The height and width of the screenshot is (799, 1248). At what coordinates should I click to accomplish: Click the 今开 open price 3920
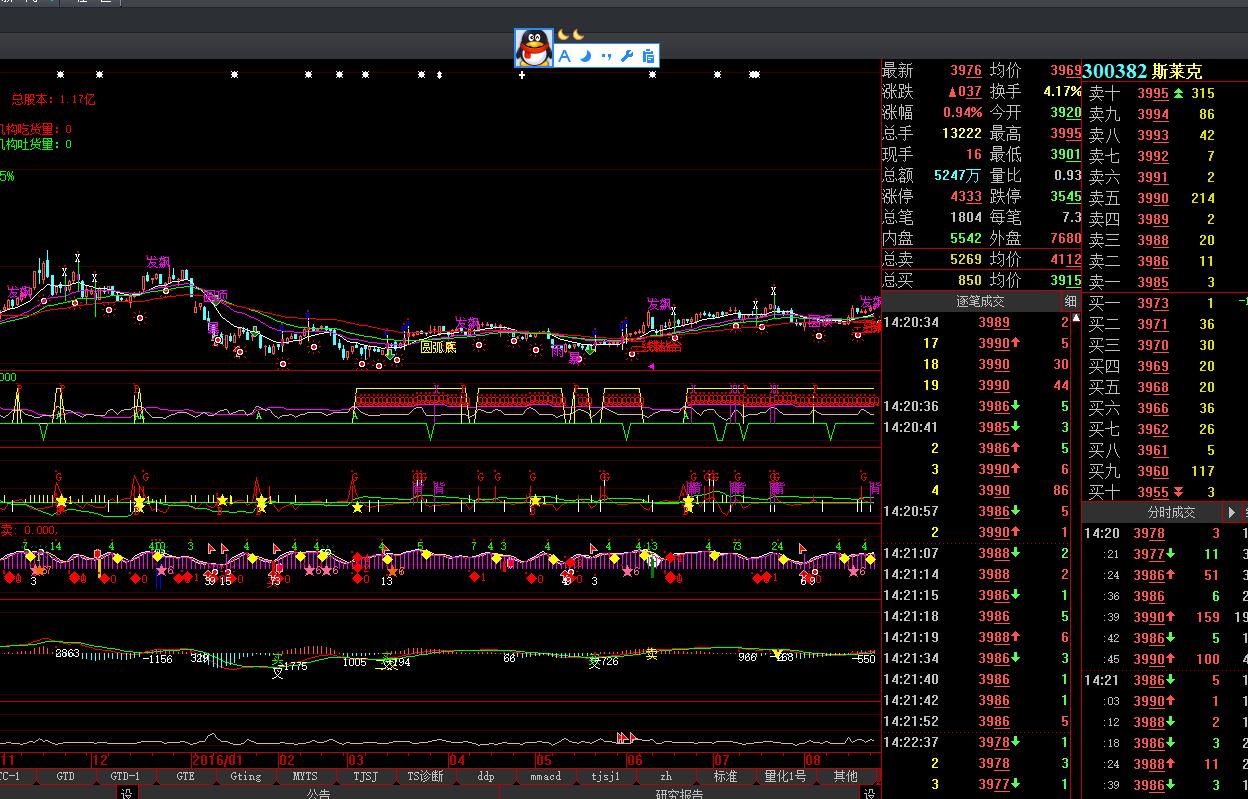[x=1065, y=112]
